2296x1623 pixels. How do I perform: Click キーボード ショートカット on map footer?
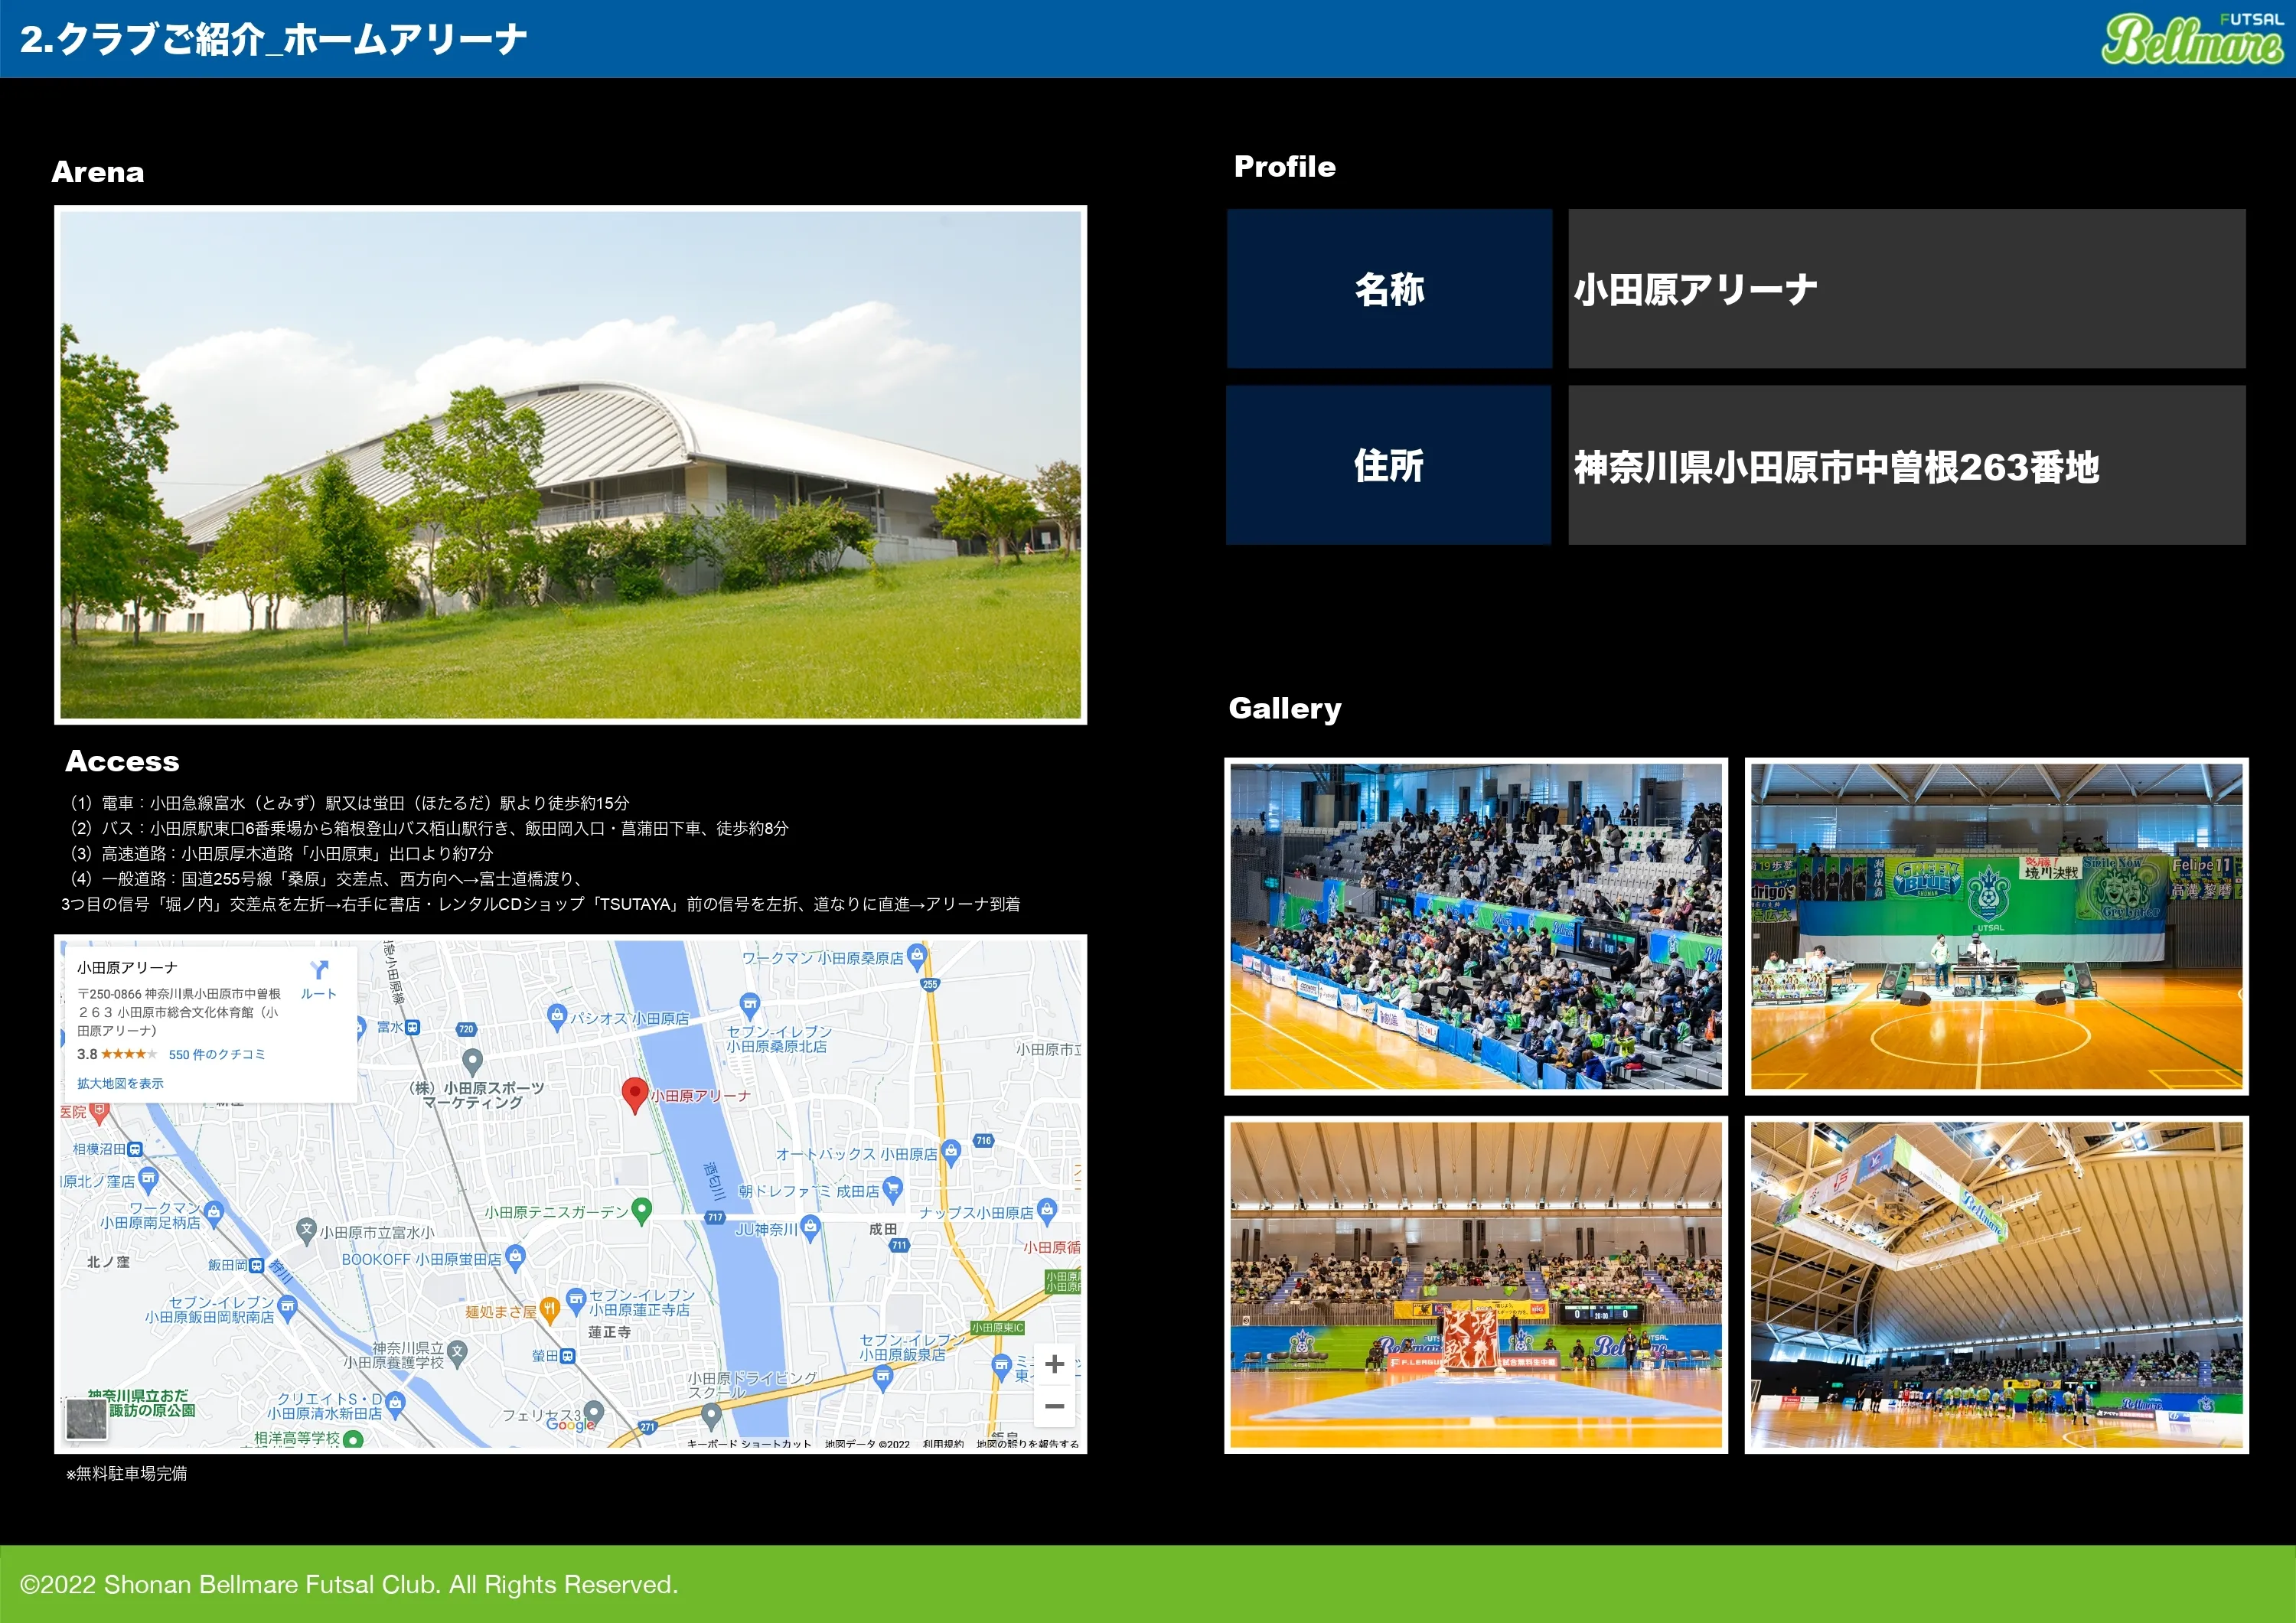749,1444
